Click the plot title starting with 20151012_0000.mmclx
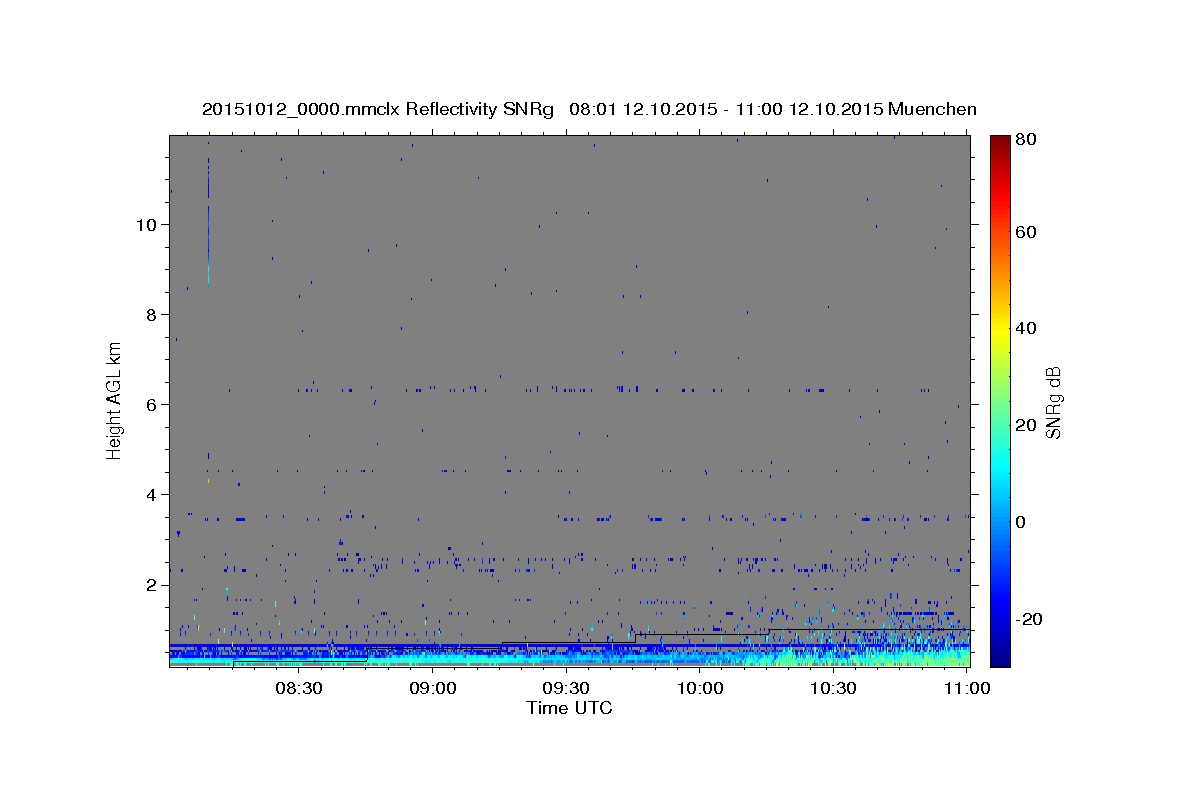Image resolution: width=1200 pixels, height=800 pixels. 589,109
